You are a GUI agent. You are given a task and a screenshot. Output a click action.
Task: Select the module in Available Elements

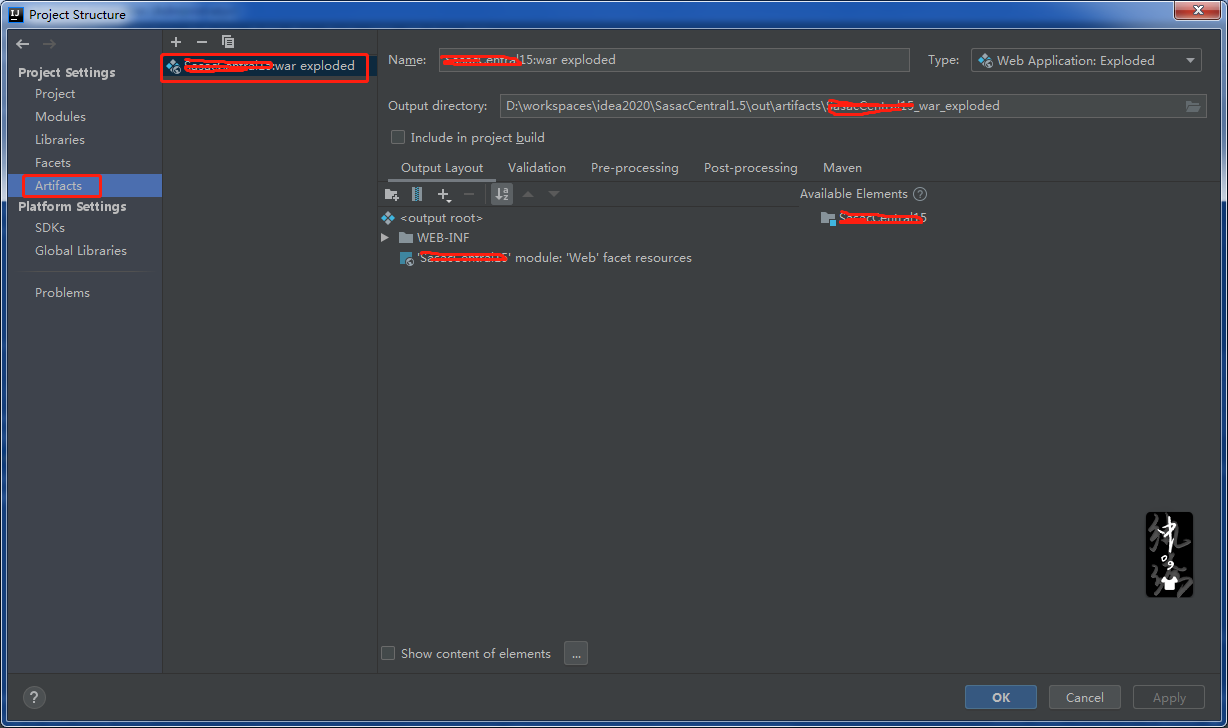pyautogui.click(x=874, y=217)
